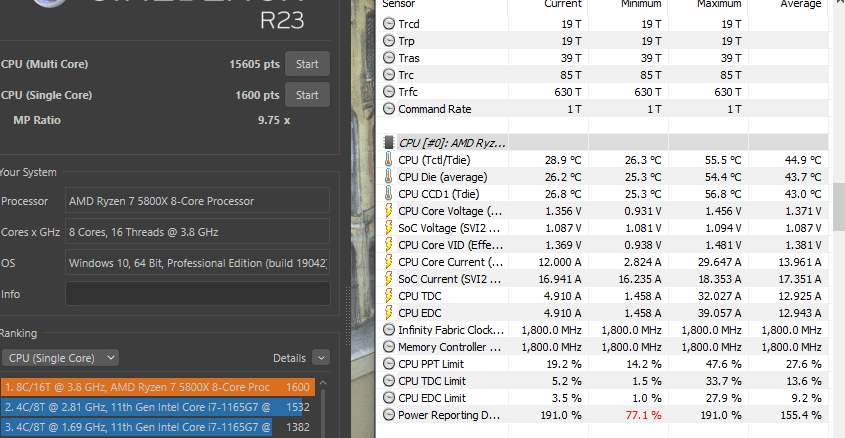
Task: Click the Command Rate clock icon
Action: point(389,109)
